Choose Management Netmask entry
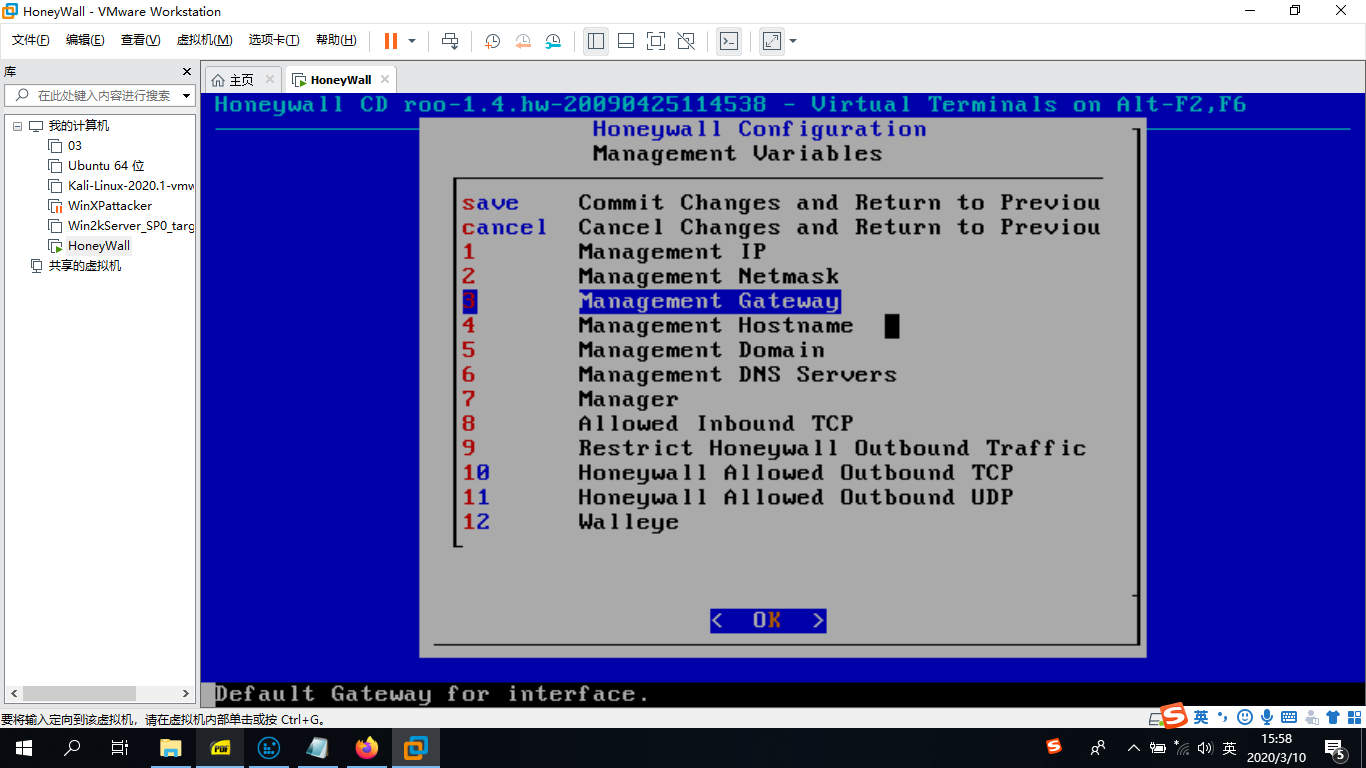 coord(708,276)
